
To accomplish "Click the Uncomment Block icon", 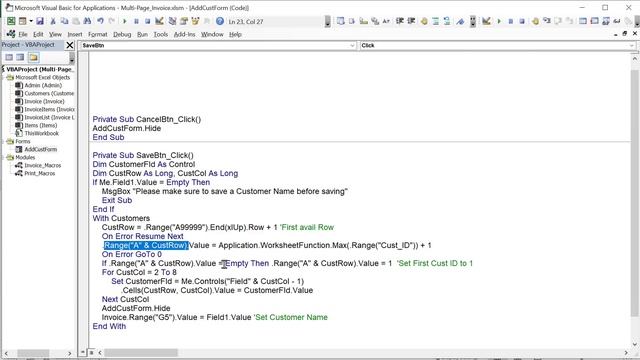I will tap(447, 21).
